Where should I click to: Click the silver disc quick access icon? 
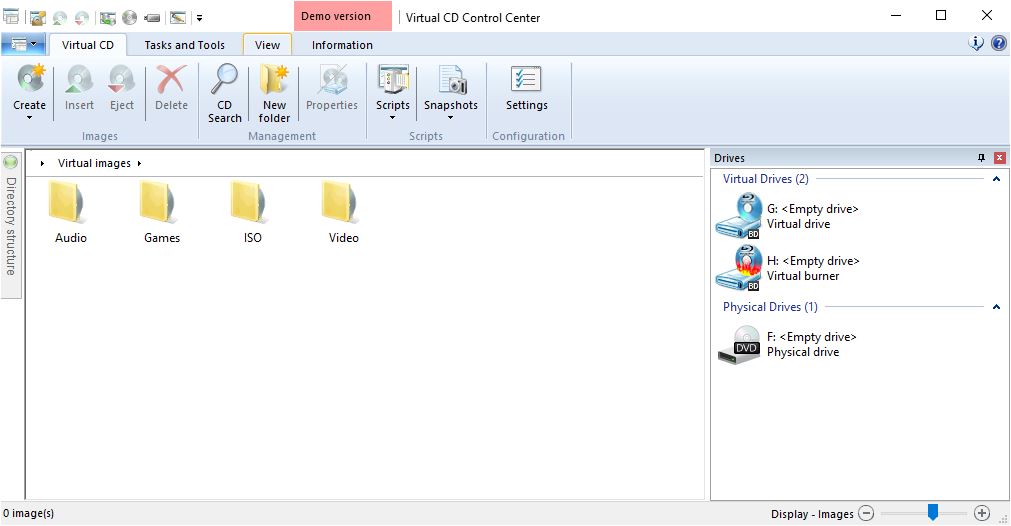(x=130, y=17)
